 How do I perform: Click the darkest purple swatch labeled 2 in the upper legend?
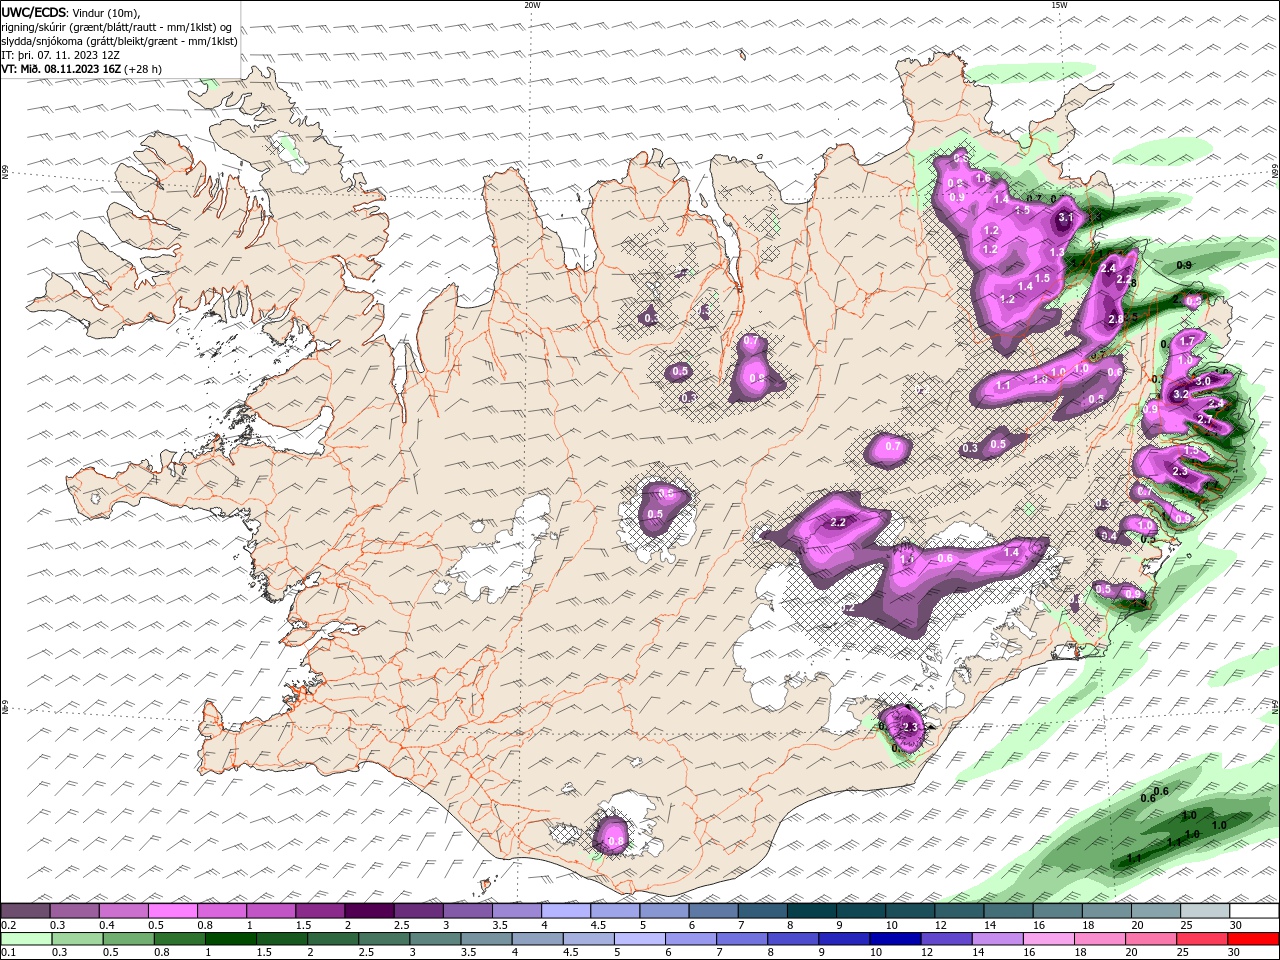pyautogui.click(x=370, y=911)
